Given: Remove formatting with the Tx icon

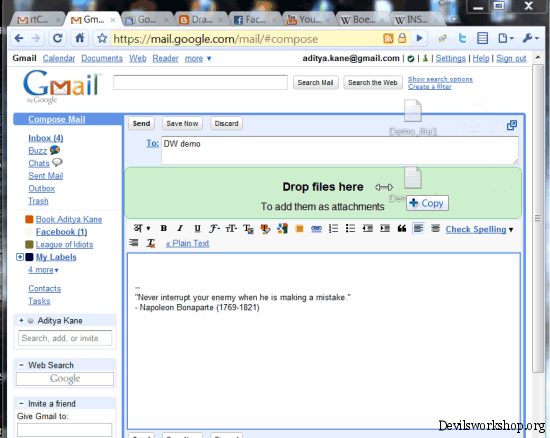Looking at the screenshot, I should (x=151, y=243).
